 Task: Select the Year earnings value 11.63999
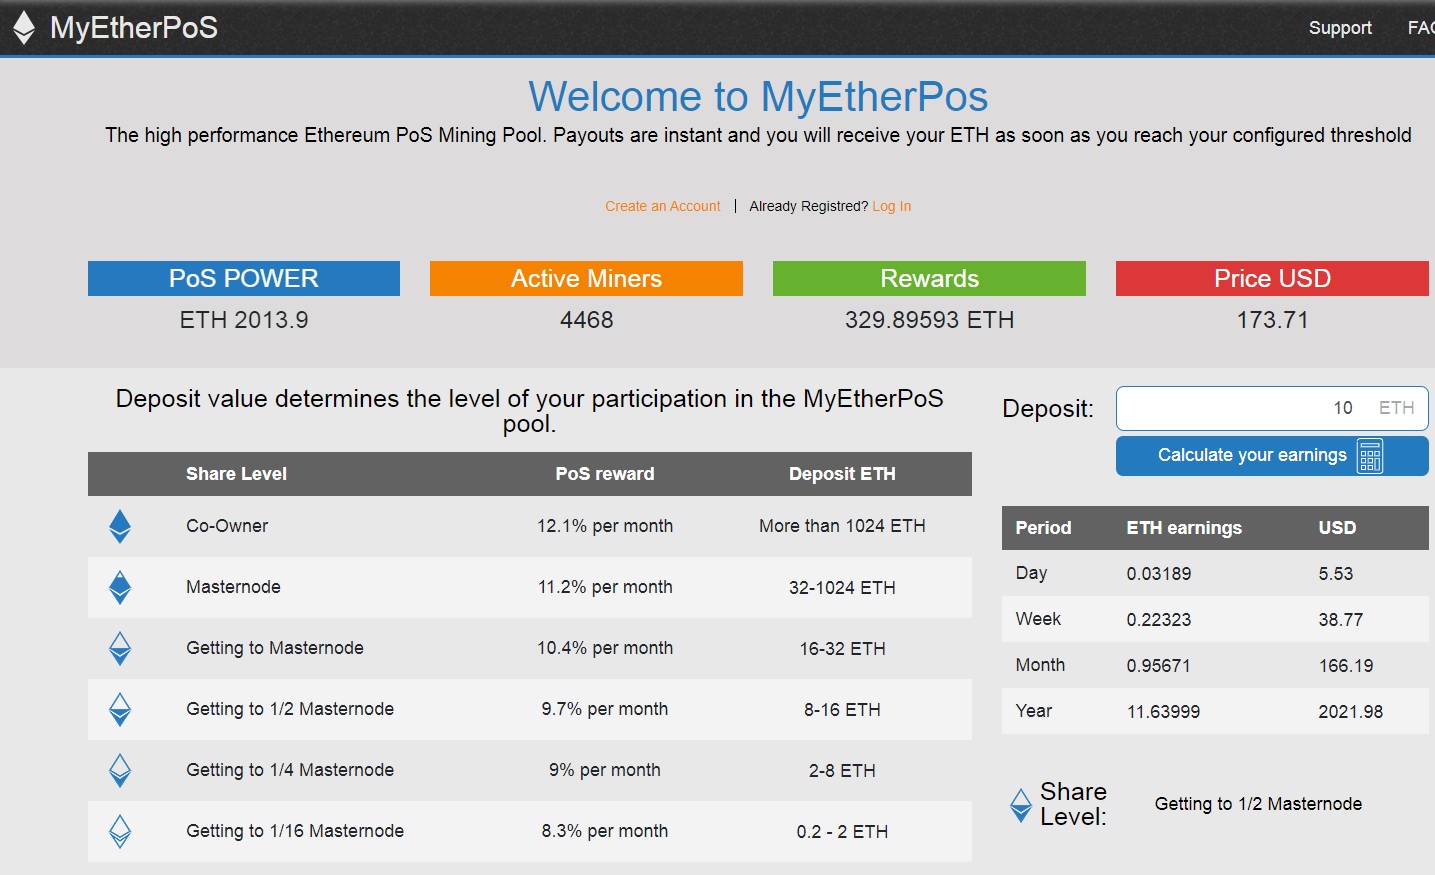pos(1163,712)
